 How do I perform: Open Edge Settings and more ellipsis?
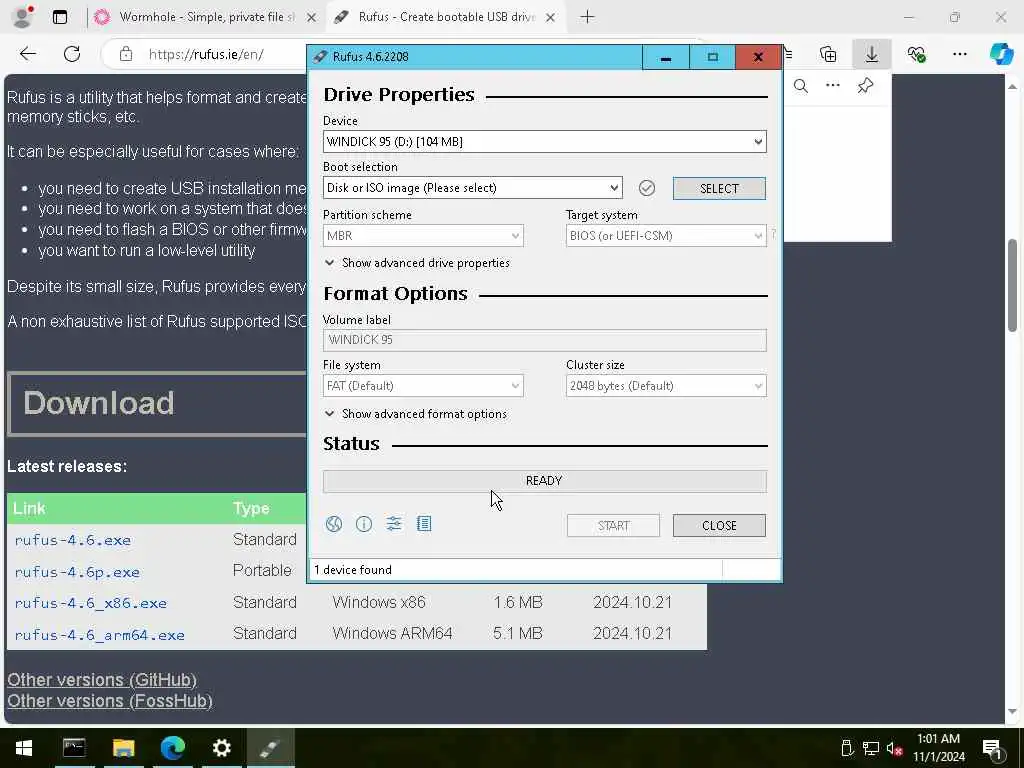(960, 54)
